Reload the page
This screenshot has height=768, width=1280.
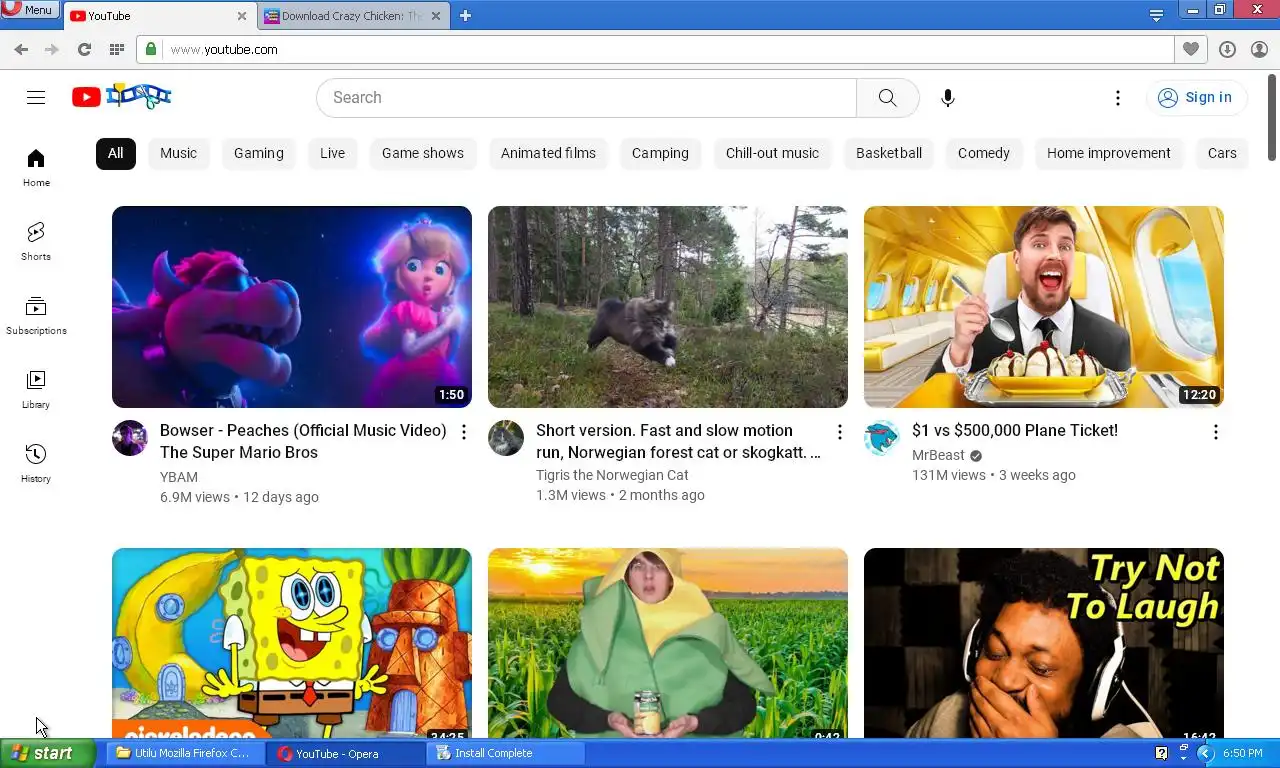[x=84, y=49]
